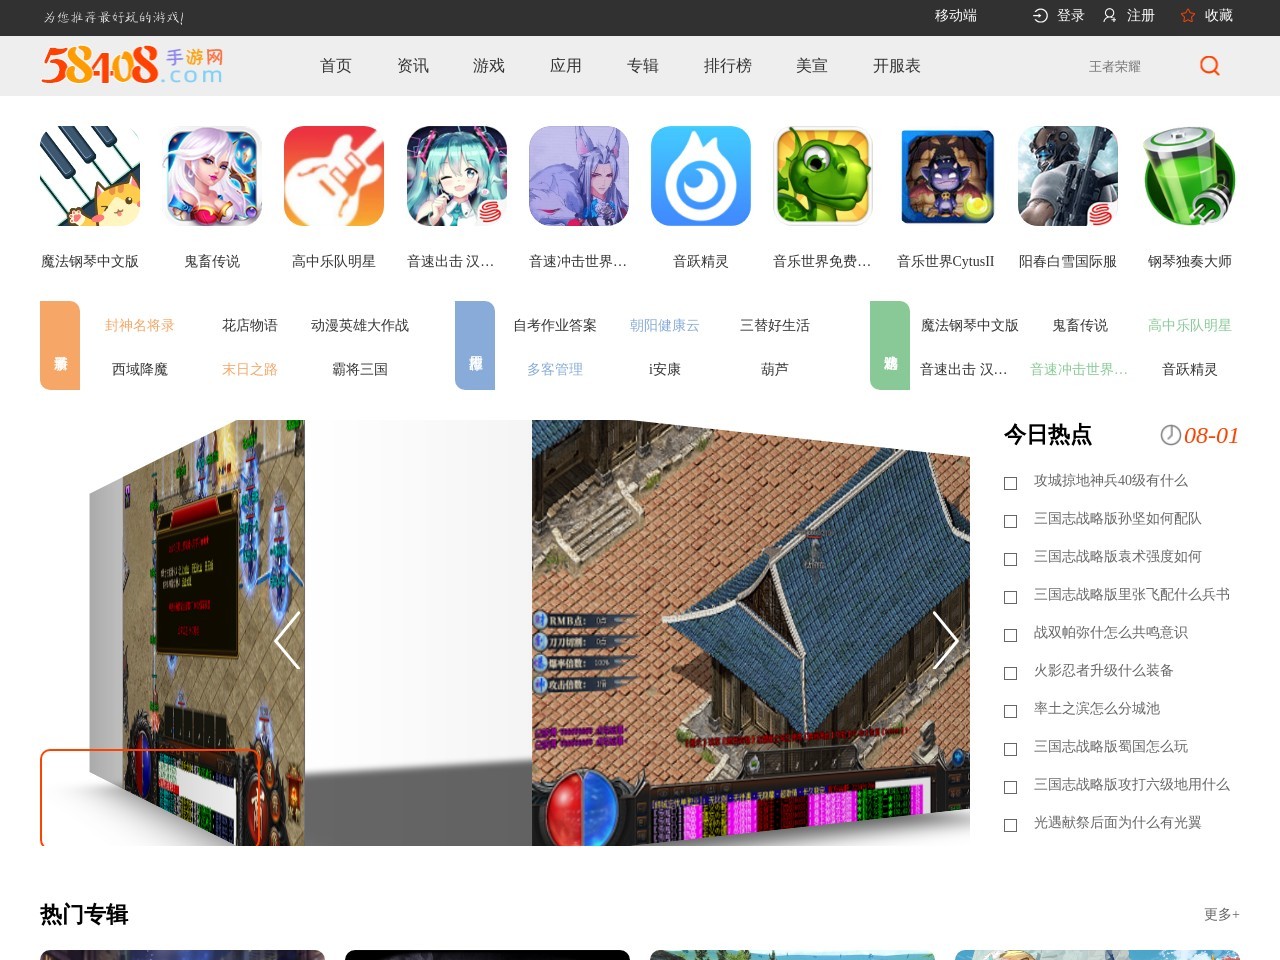Open the 钢琴独奏大师 green battery icon

pos(1189,176)
